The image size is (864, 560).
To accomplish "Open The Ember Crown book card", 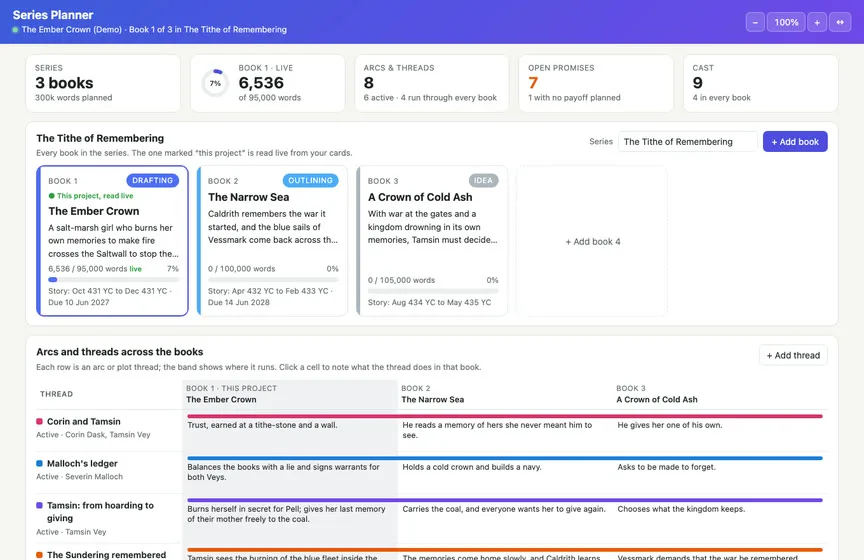I will click(x=112, y=241).
